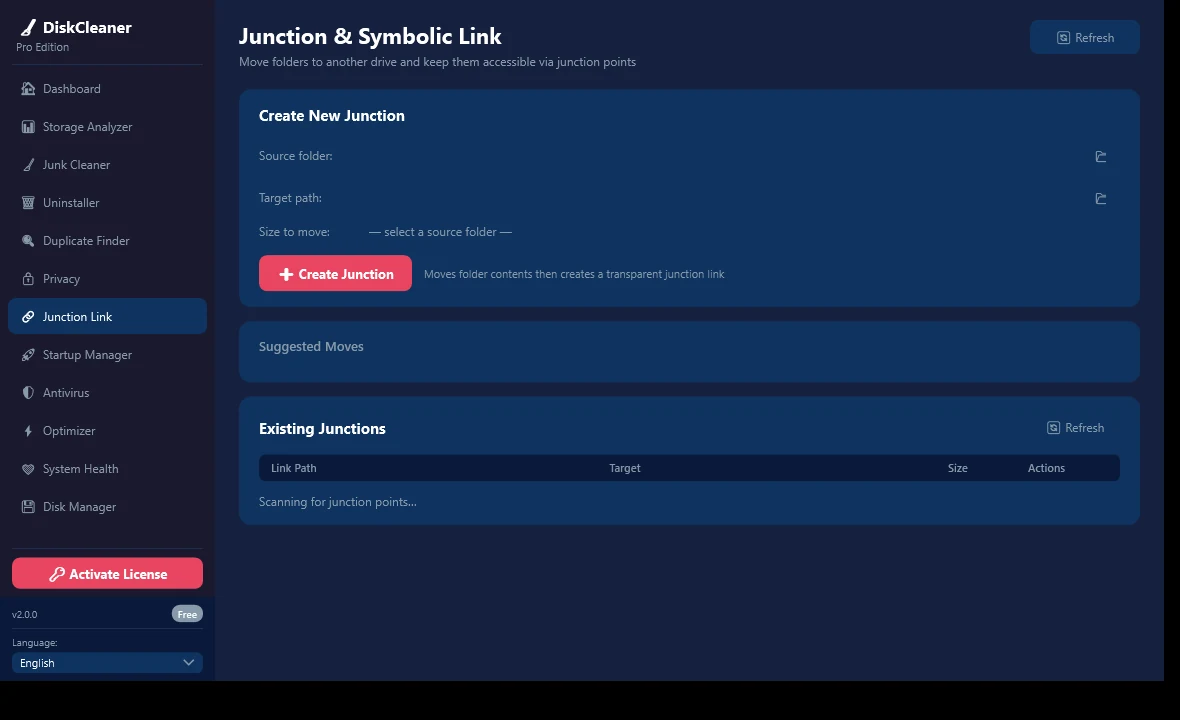The image size is (1180, 720).
Task: Go to Storage Analyzer section
Action: [107, 126]
